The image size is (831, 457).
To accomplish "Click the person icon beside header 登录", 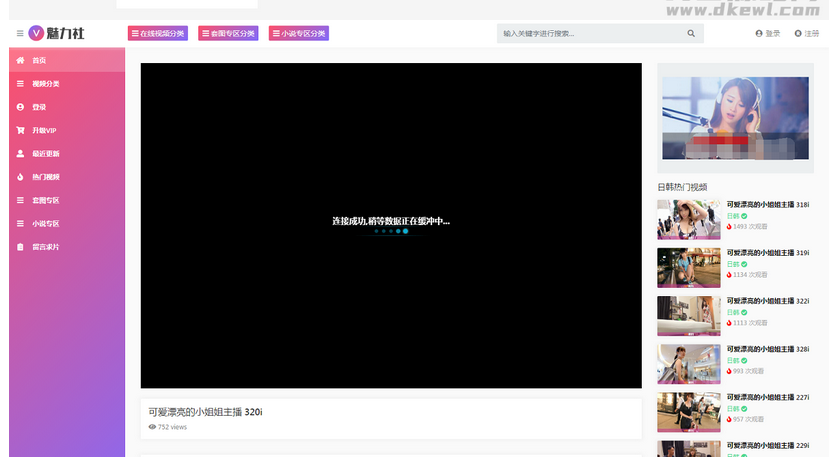I will click(759, 33).
